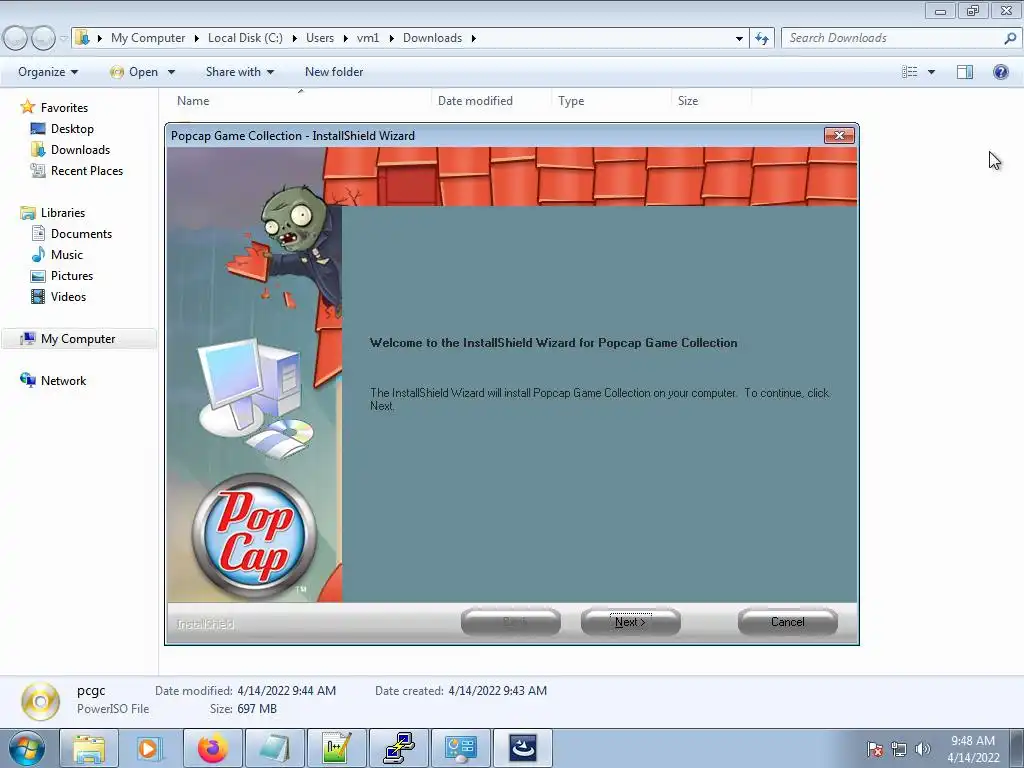Sort files by the Size column

coord(711,101)
